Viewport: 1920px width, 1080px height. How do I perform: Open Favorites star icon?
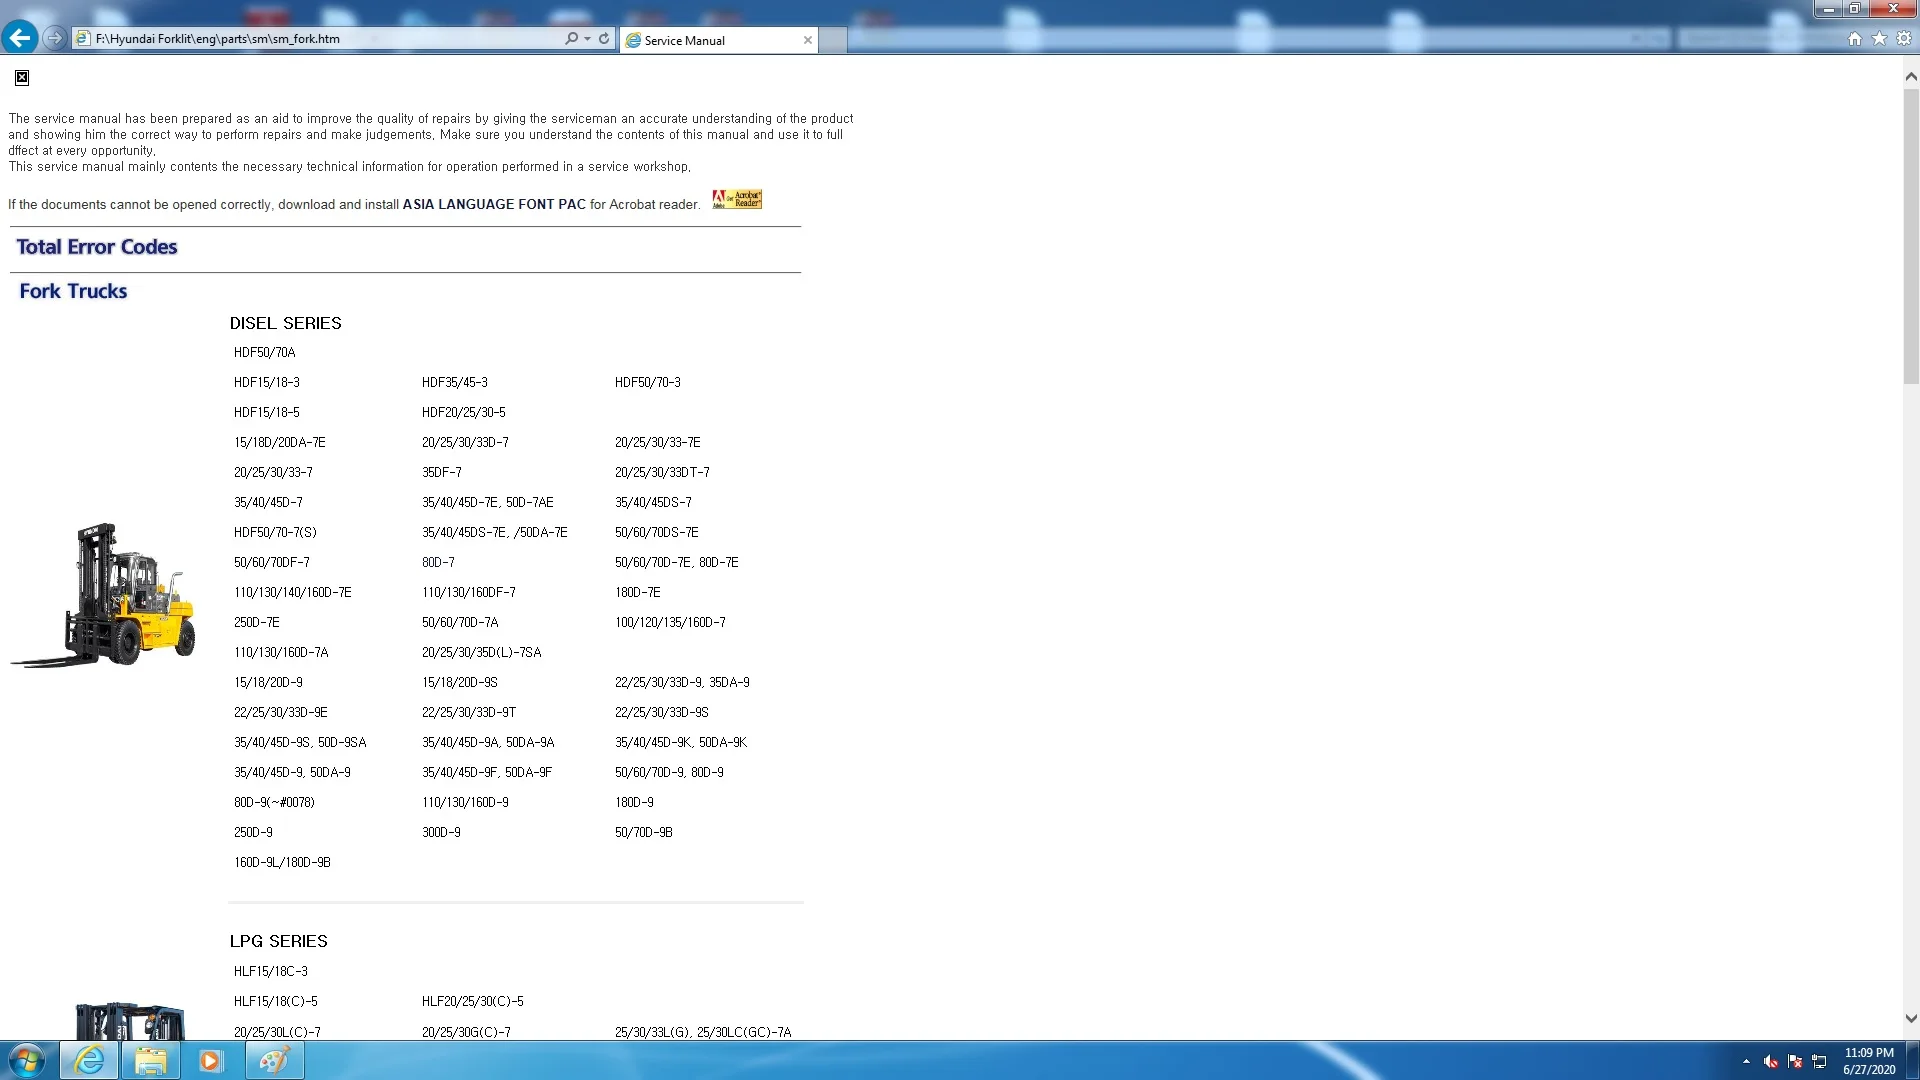tap(1879, 38)
